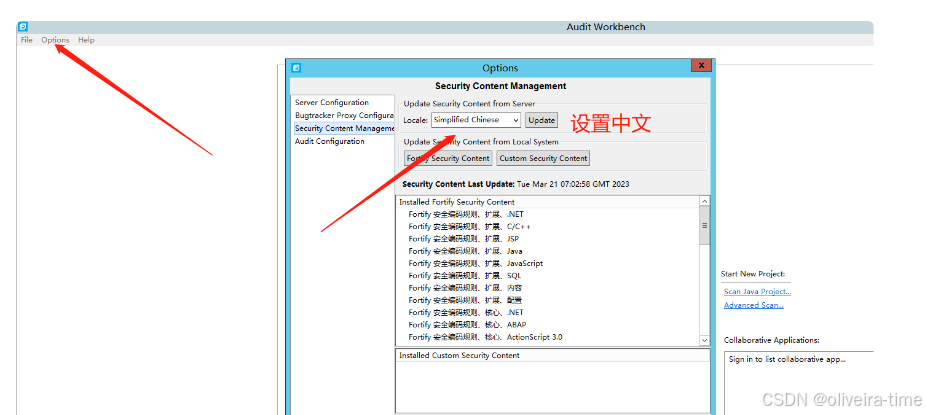Select the Fortify rules row ending in ActionScript 3.0
Viewport: 926px width, 415px height.
click(x=485, y=337)
